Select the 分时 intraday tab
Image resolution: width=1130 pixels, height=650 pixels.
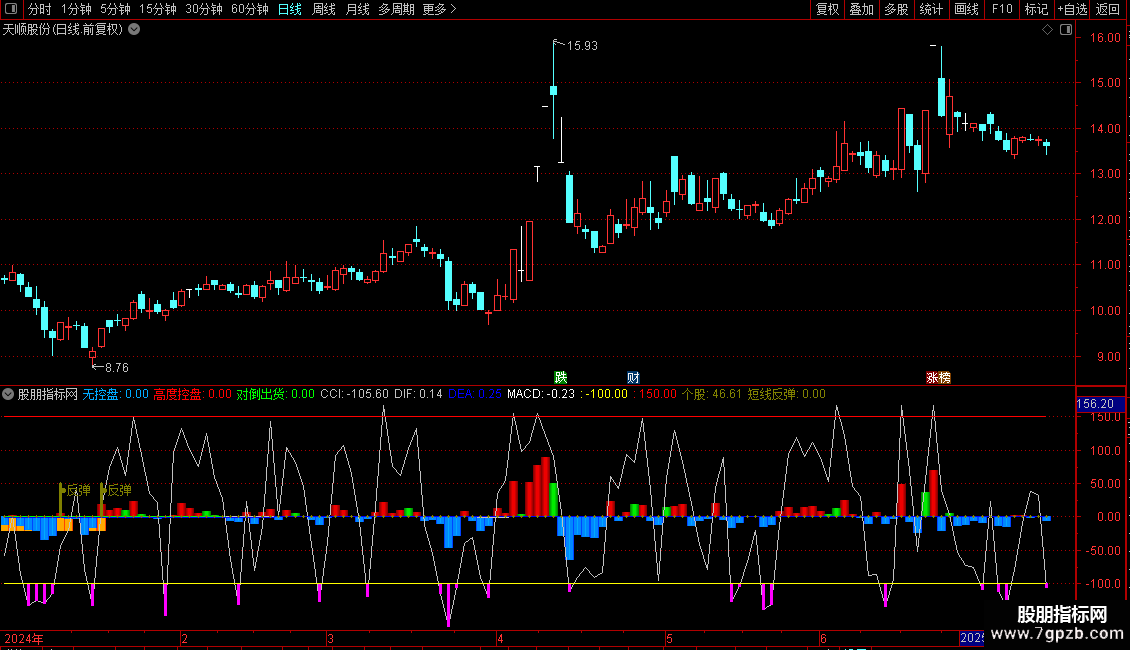coord(39,9)
